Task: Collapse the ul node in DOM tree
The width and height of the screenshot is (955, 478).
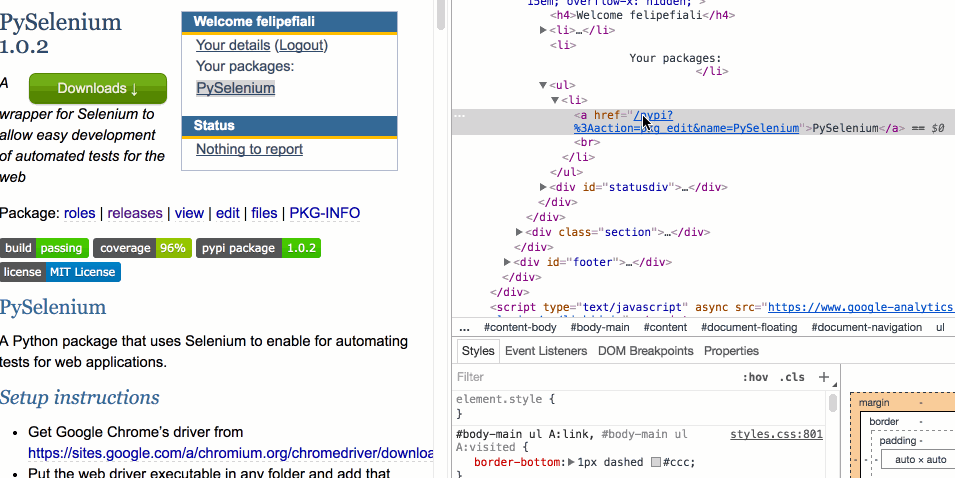Action: 544,86
